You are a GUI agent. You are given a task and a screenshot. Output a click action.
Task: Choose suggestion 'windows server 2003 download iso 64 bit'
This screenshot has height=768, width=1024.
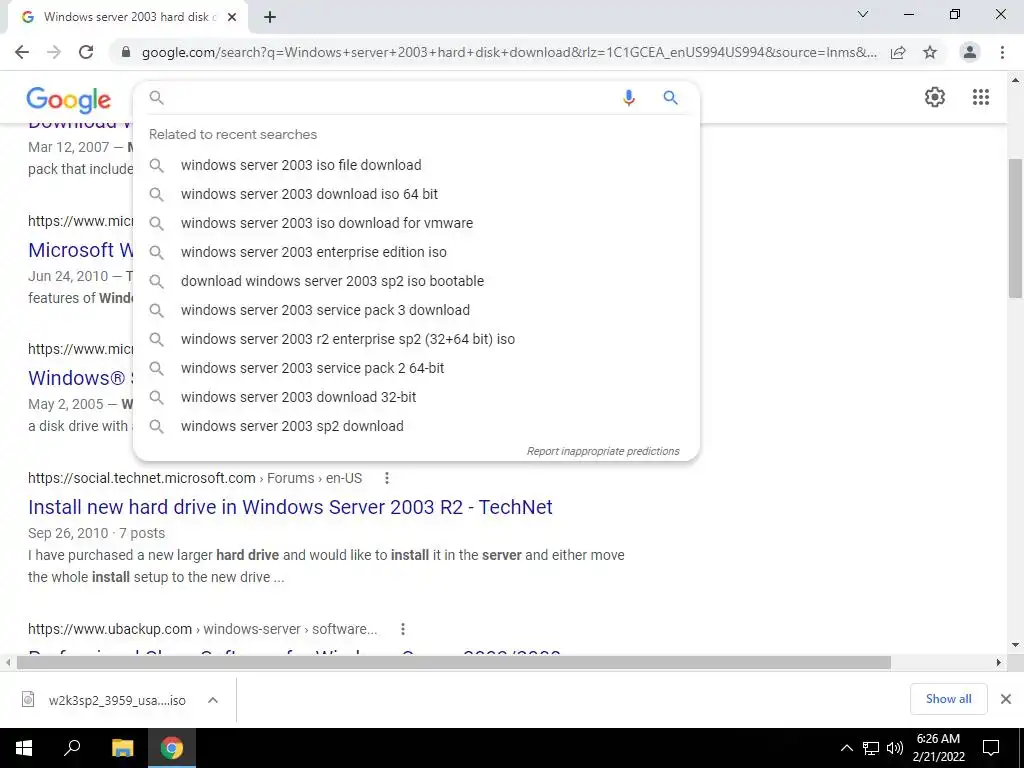416,194
